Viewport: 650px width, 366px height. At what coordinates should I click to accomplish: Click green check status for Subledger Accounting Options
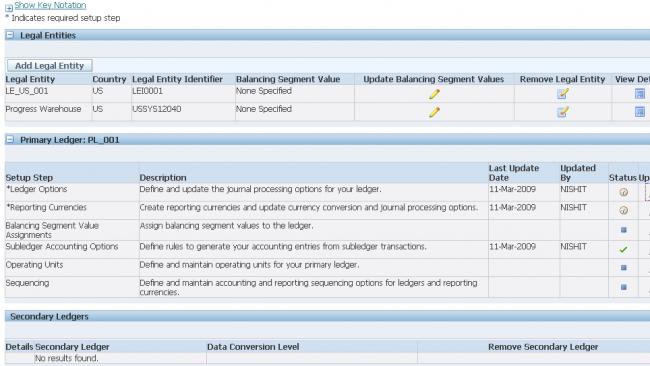coord(623,250)
